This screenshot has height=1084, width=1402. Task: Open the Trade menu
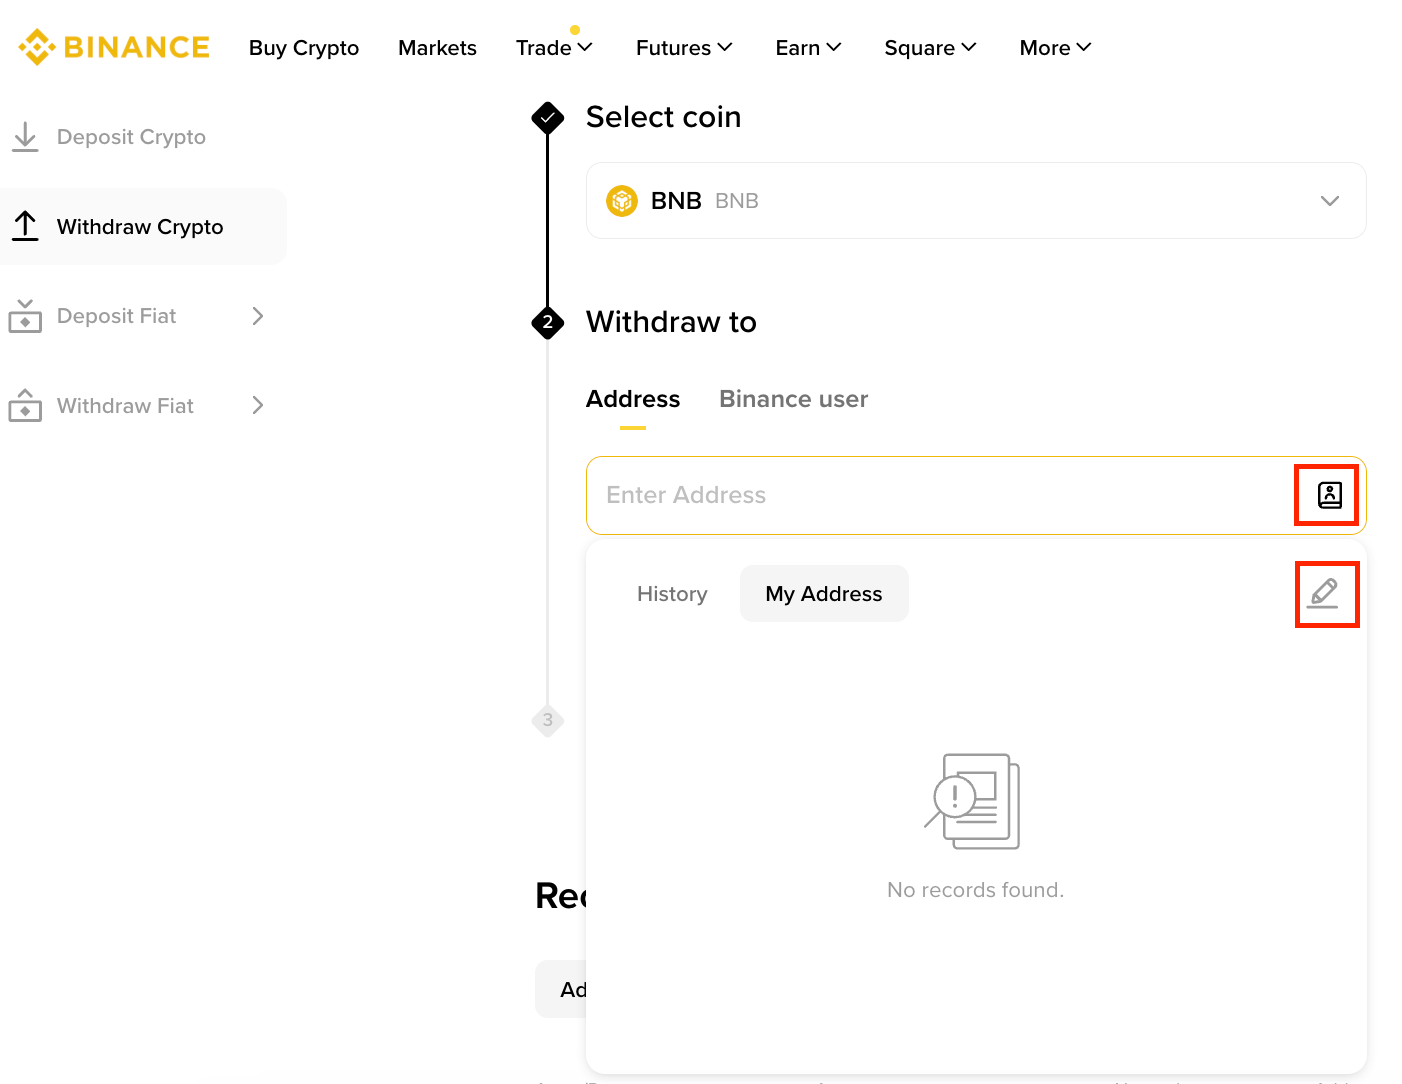pyautogui.click(x=554, y=48)
